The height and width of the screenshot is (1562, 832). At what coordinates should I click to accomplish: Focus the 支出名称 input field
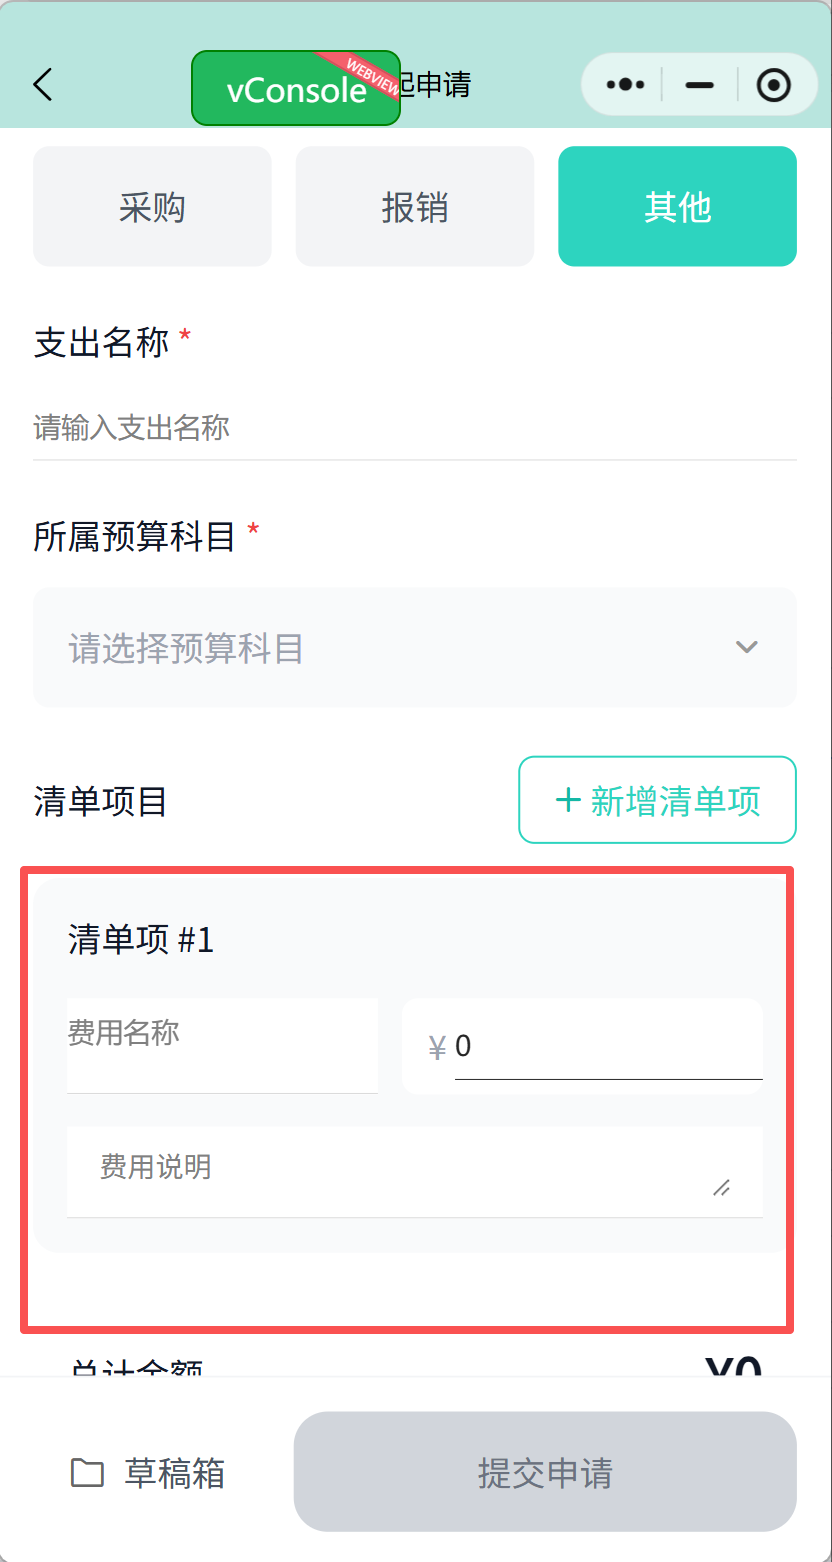coord(415,428)
